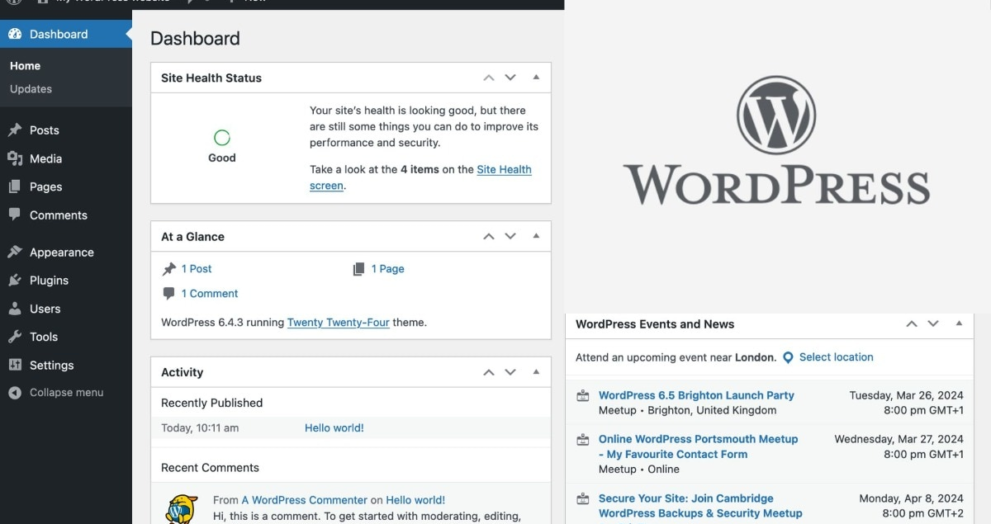Click meetup icon beside Portsmouth Meetup
The width and height of the screenshot is (991, 524).
pyautogui.click(x=583, y=439)
